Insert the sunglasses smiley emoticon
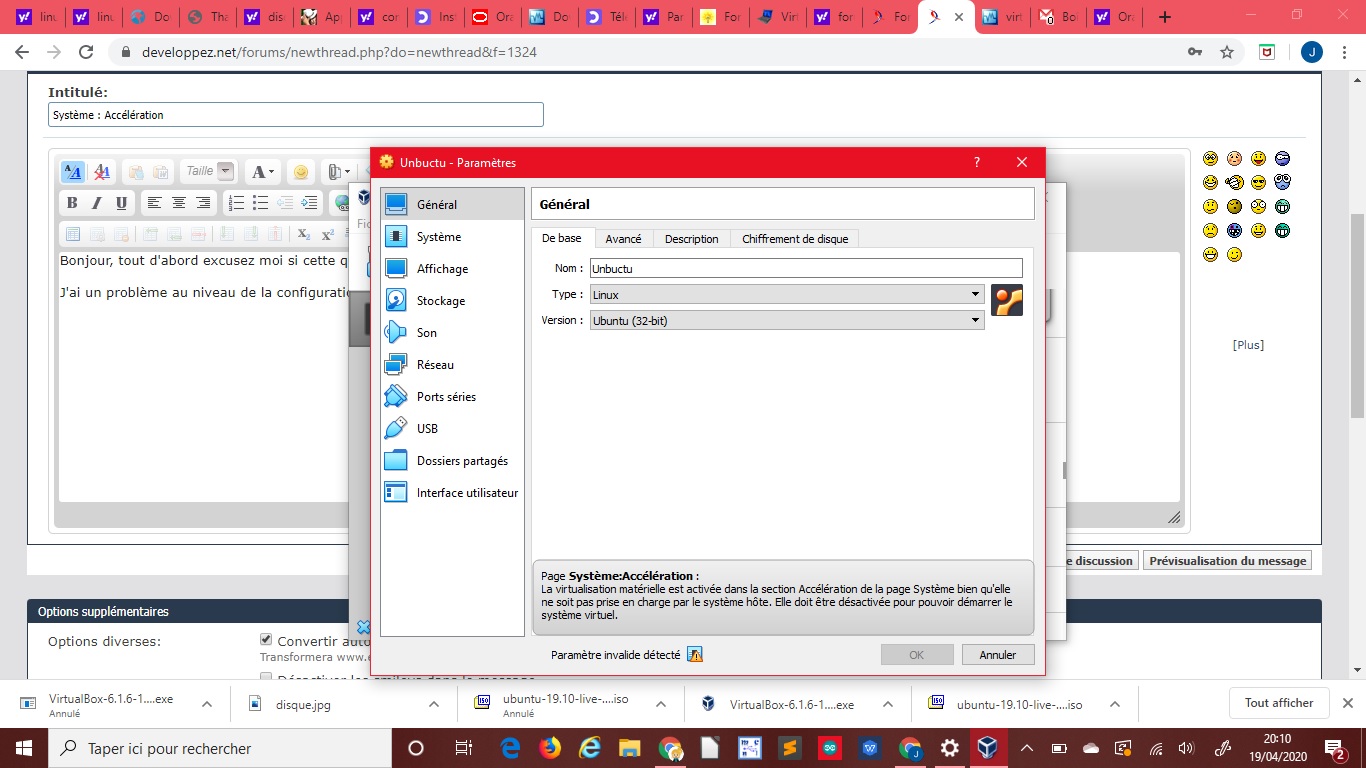Viewport: 1366px width, 768px height. [1258, 183]
